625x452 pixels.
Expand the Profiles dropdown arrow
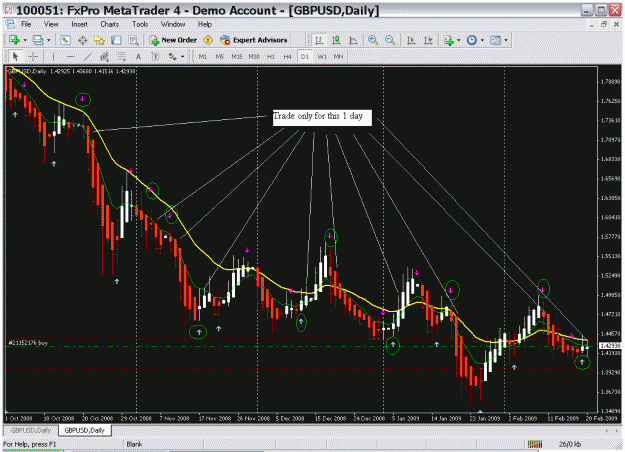click(x=49, y=40)
